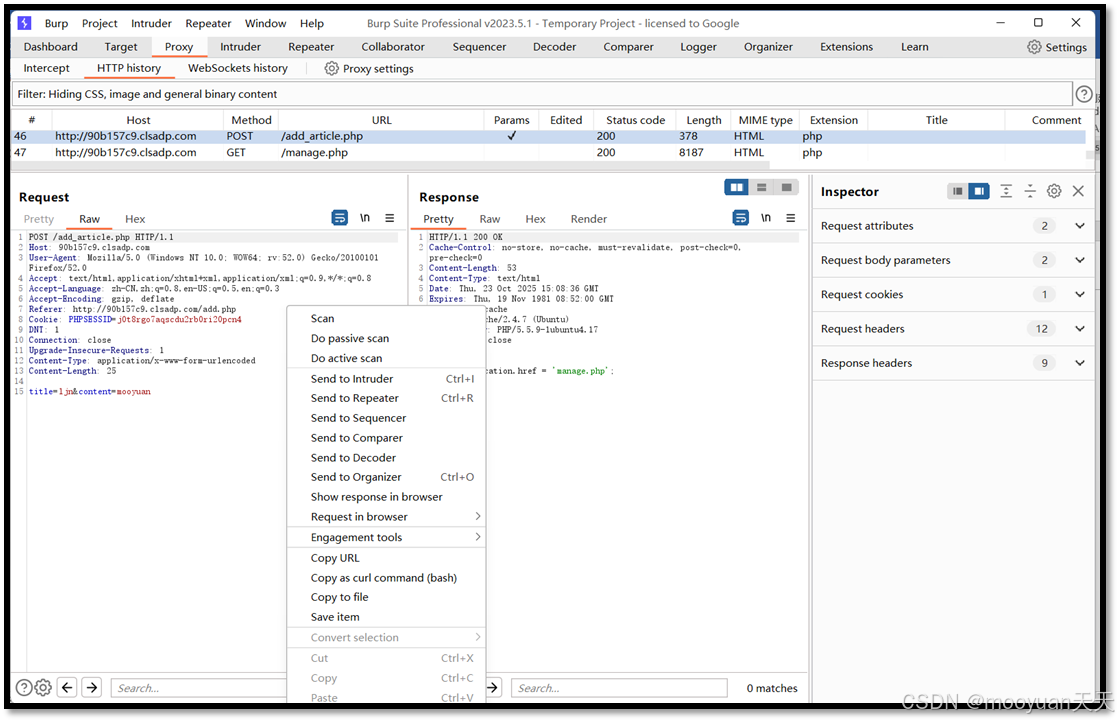
Task: Collapse all Inspector sections icon
Action: [1030, 191]
